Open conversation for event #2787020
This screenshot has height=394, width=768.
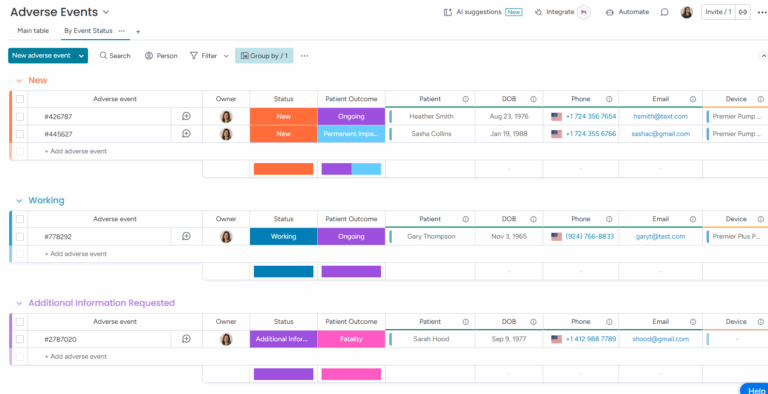pos(186,339)
